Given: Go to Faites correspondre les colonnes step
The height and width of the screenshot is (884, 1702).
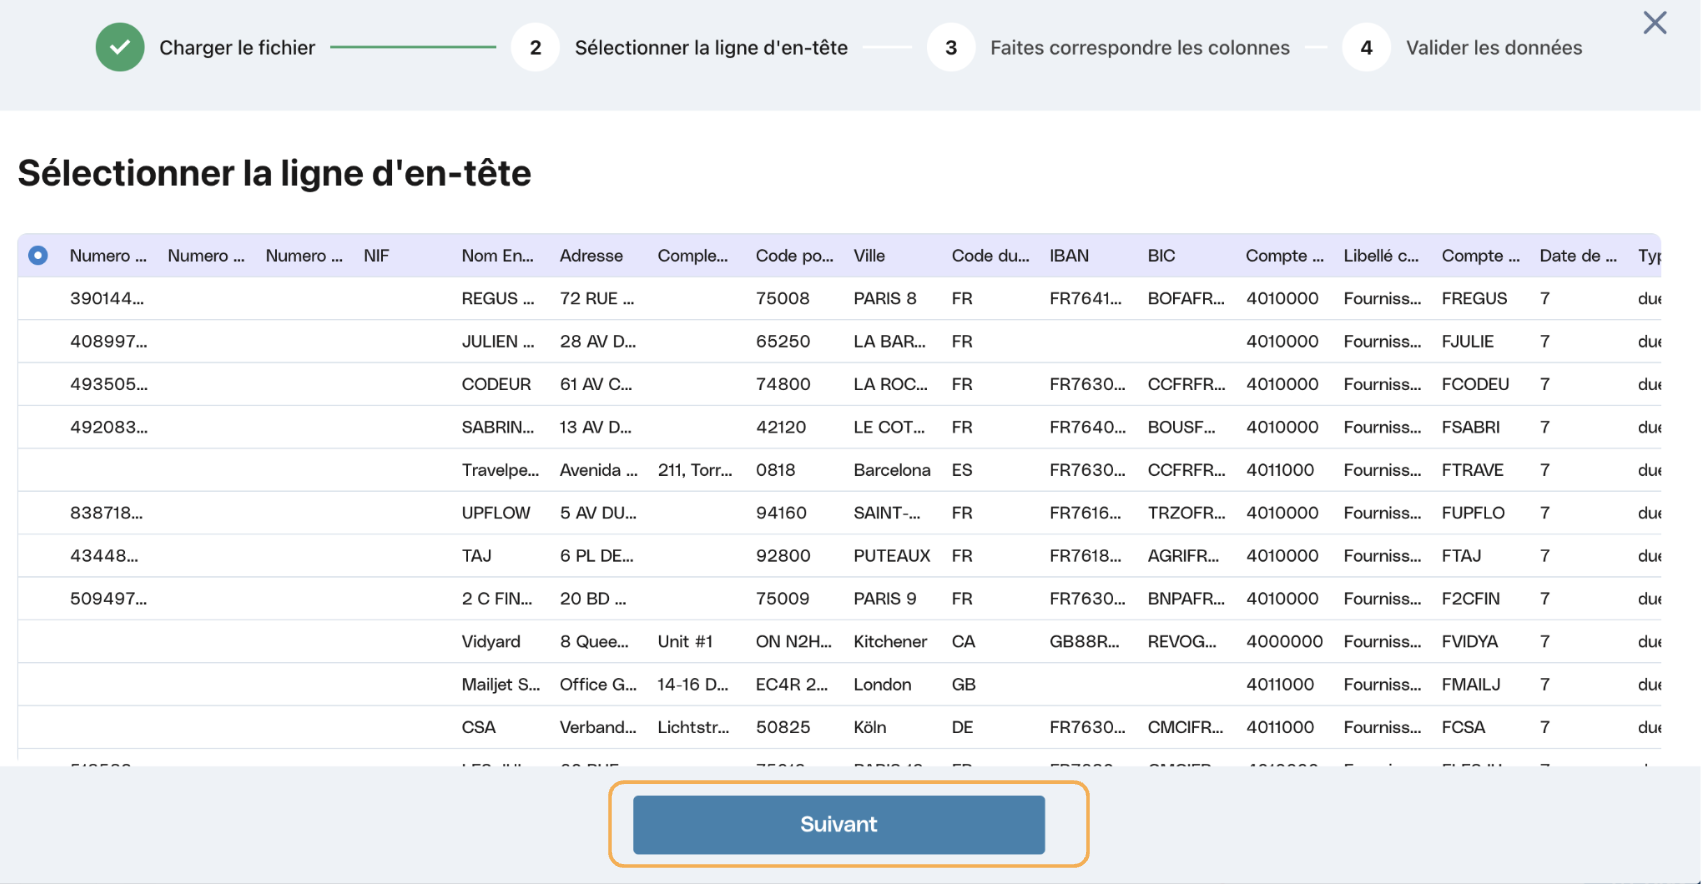Looking at the screenshot, I should 1140,47.
